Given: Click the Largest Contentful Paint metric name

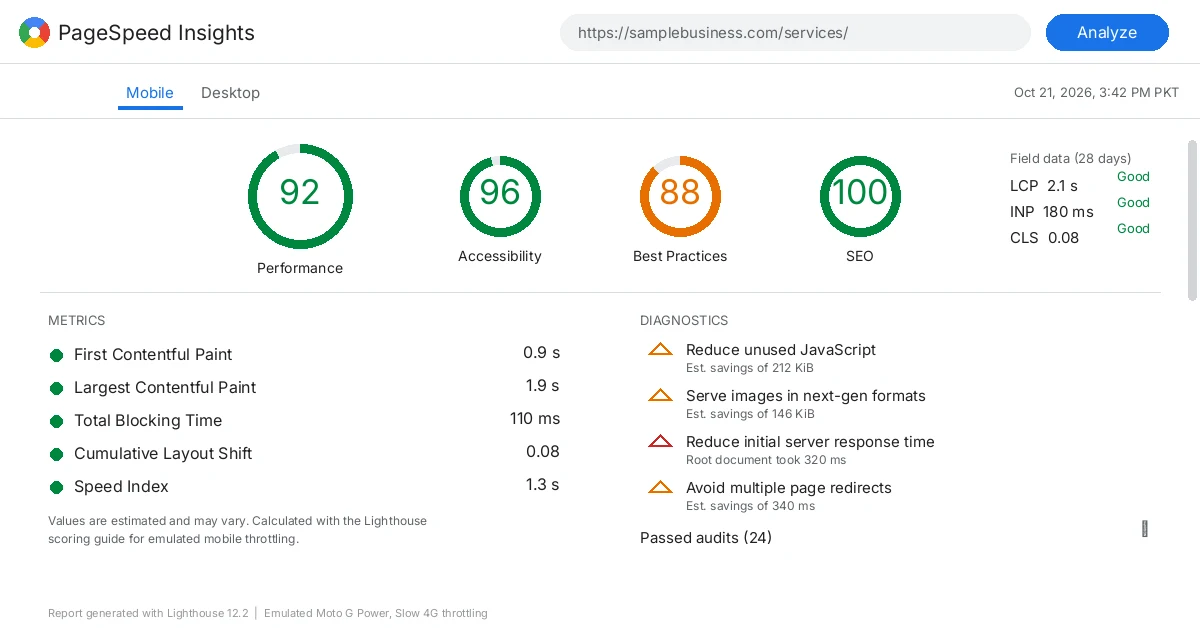Looking at the screenshot, I should (x=165, y=387).
